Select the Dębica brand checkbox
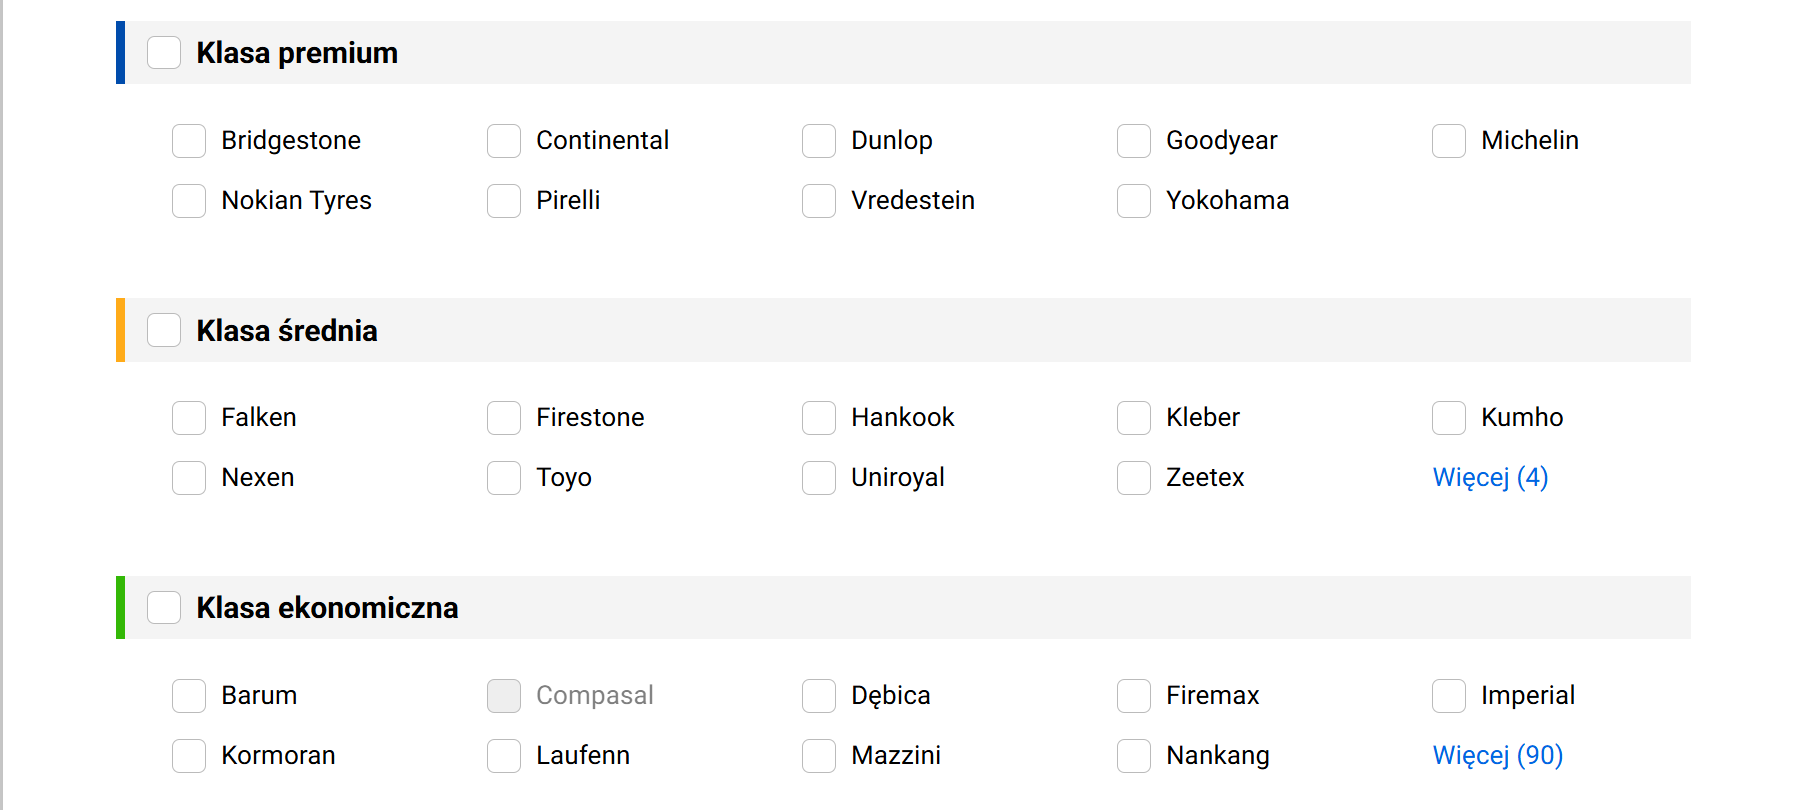The width and height of the screenshot is (1803, 810). (819, 696)
